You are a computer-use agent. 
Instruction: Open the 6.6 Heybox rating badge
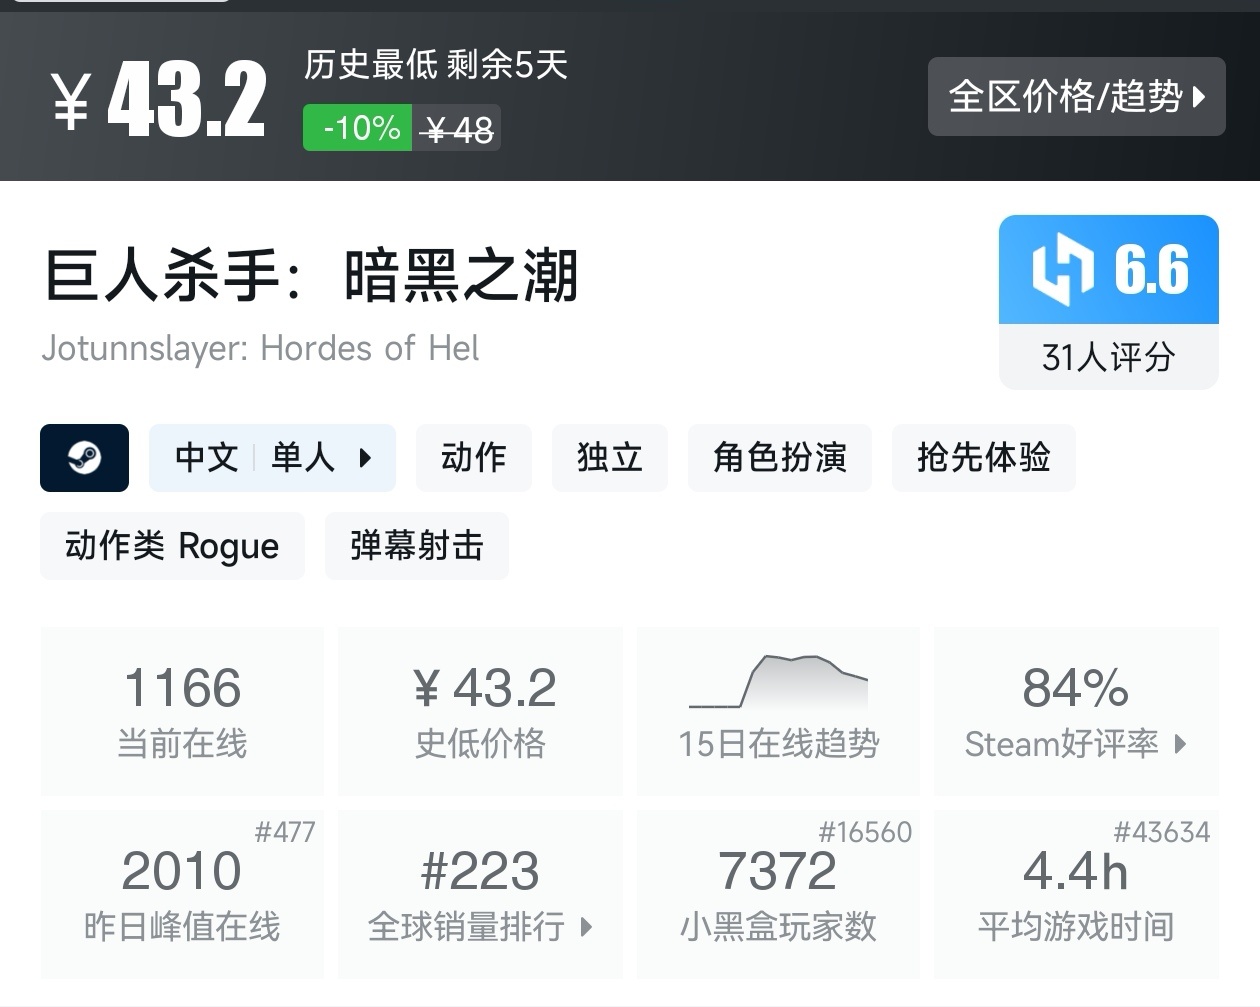[x=1109, y=270]
